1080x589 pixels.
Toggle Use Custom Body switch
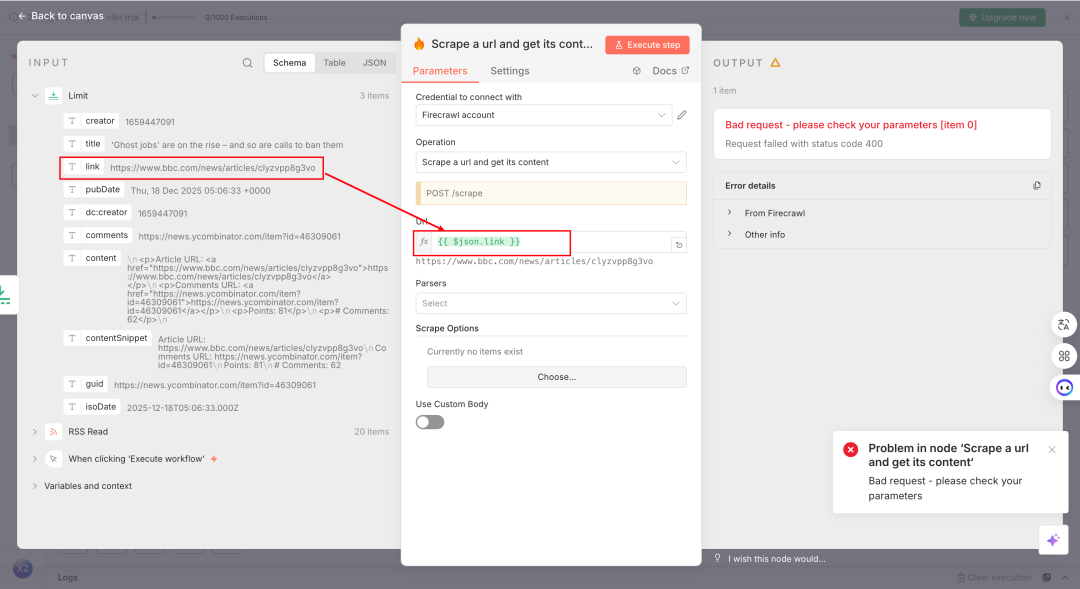point(430,422)
